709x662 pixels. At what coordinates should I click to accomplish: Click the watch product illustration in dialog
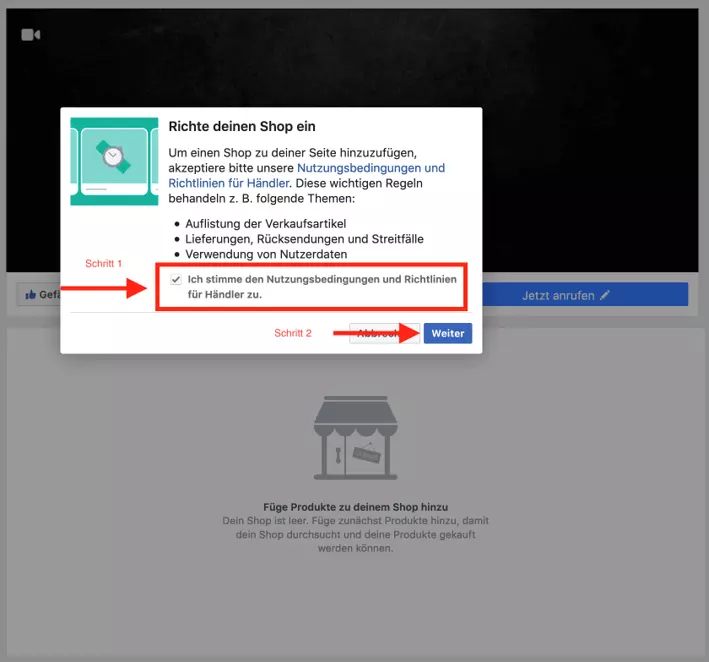(x=114, y=161)
